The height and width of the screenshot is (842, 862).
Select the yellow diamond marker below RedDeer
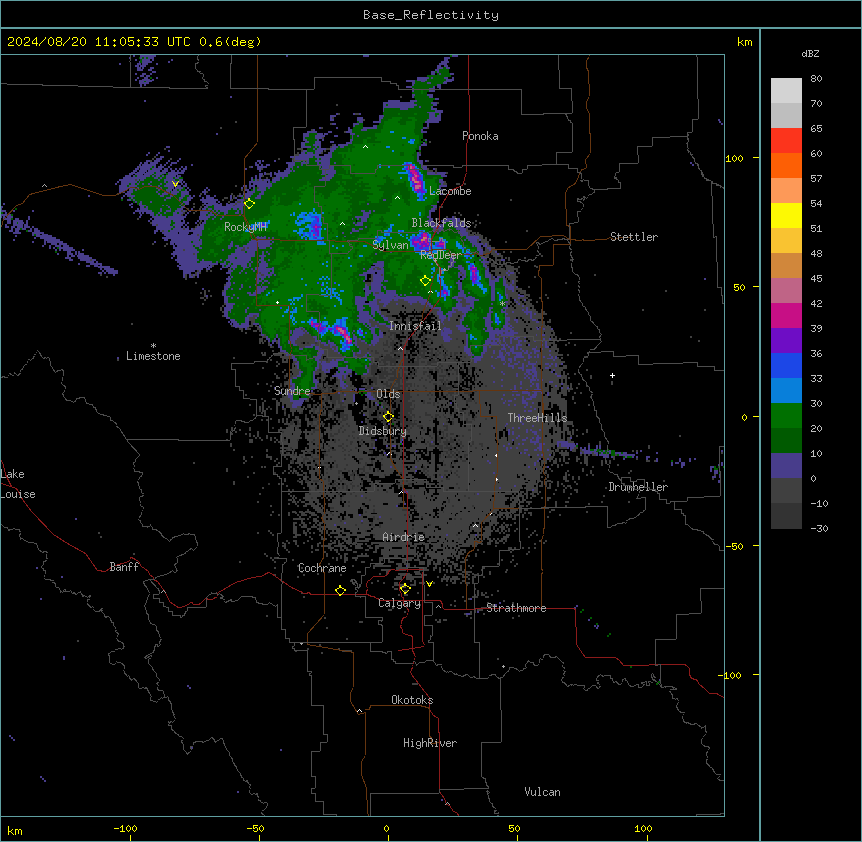425,281
